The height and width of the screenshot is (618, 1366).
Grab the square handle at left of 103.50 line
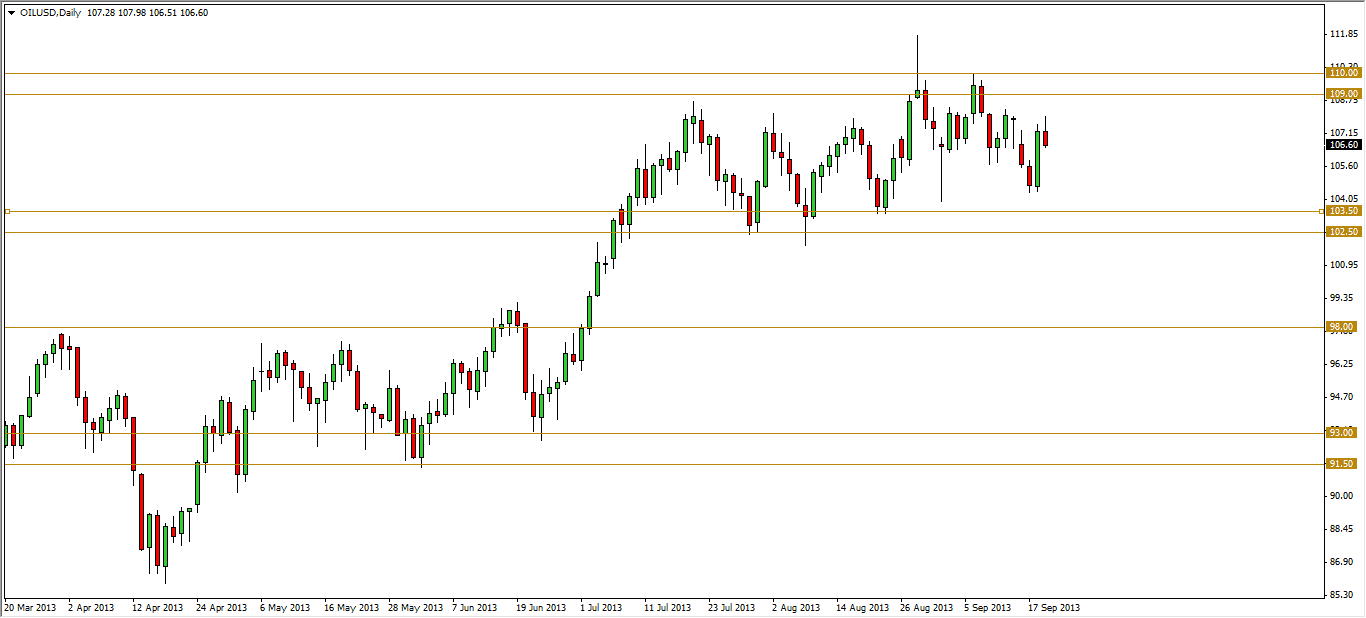(x=7, y=211)
